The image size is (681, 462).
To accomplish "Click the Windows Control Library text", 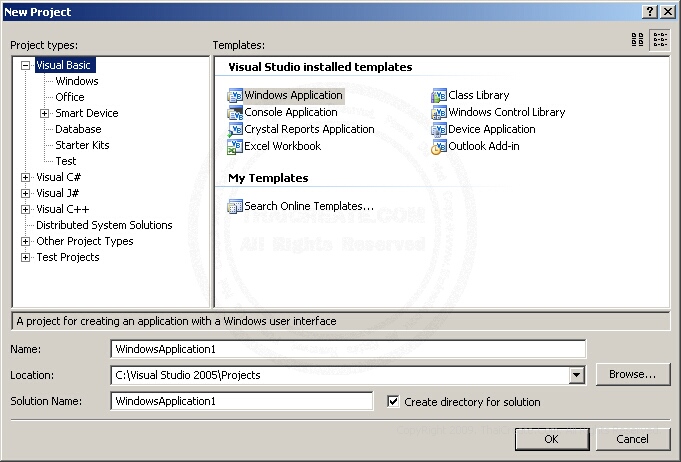I will [x=507, y=112].
